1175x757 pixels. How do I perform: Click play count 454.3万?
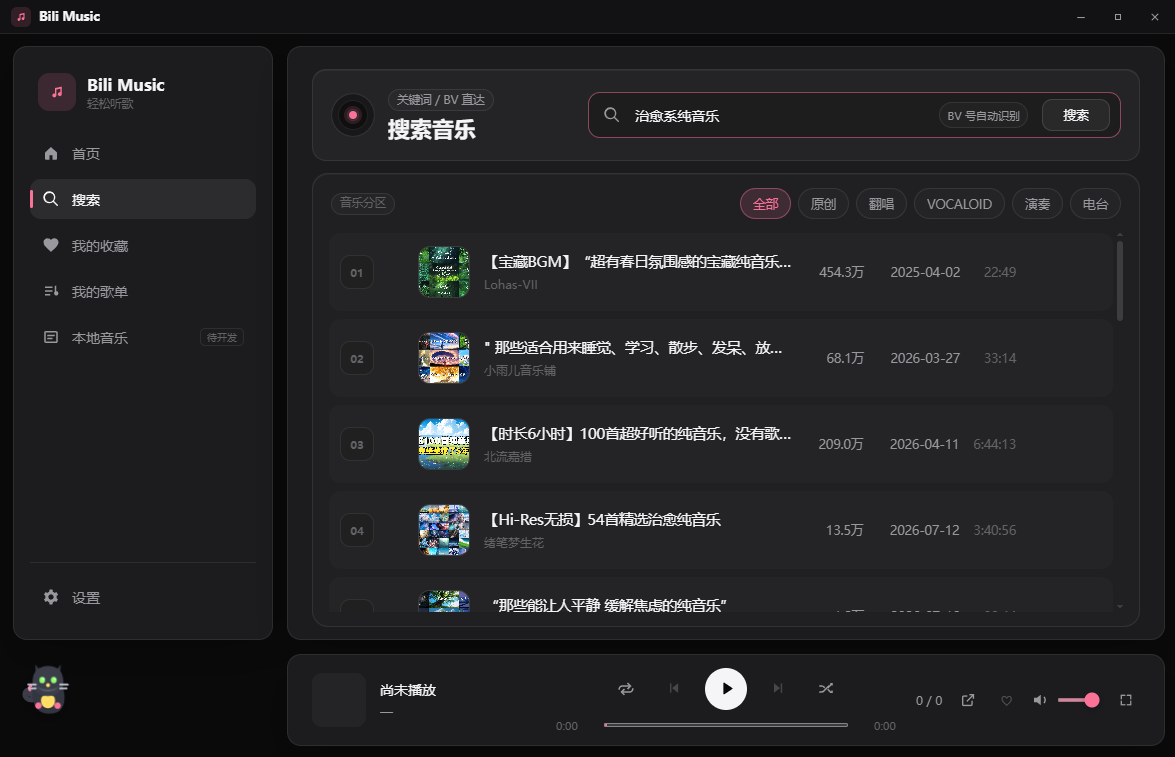[x=841, y=272]
